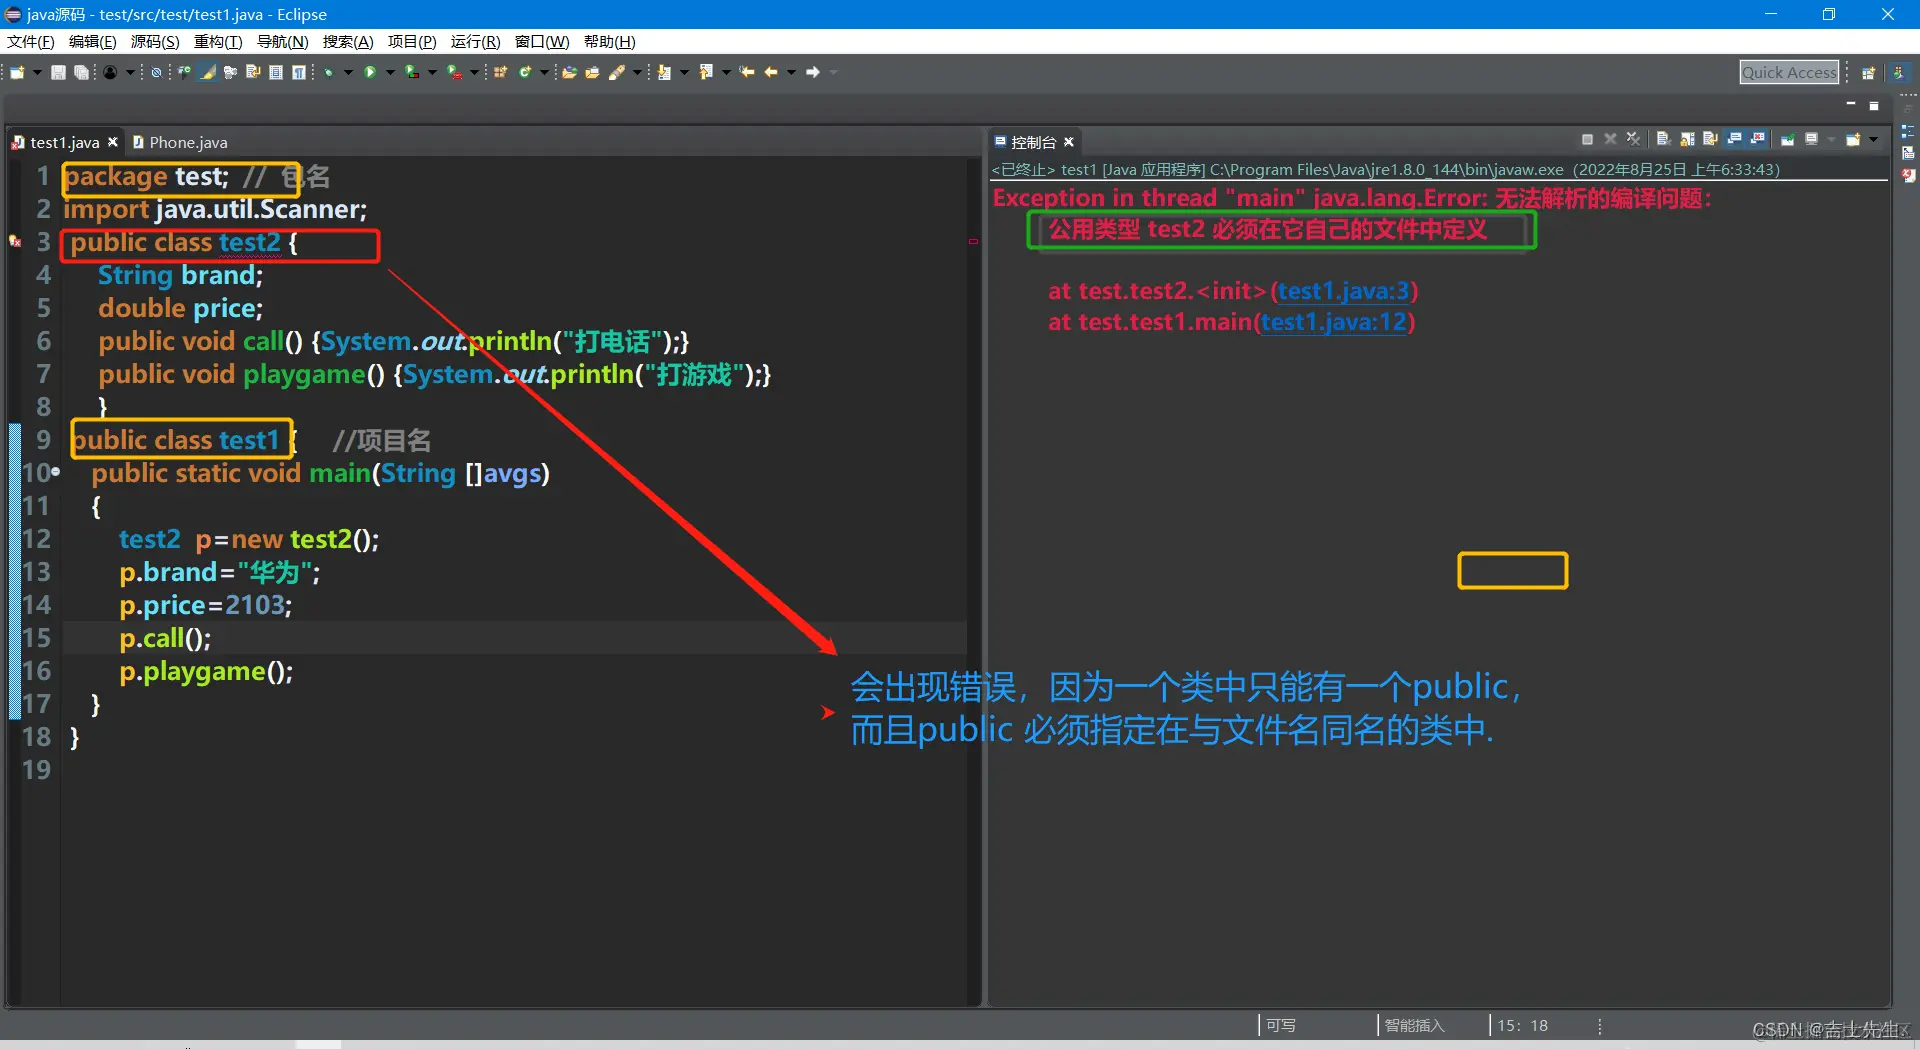Create a new Java package from toolbar
Image resolution: width=1920 pixels, height=1049 pixels.
pos(500,72)
